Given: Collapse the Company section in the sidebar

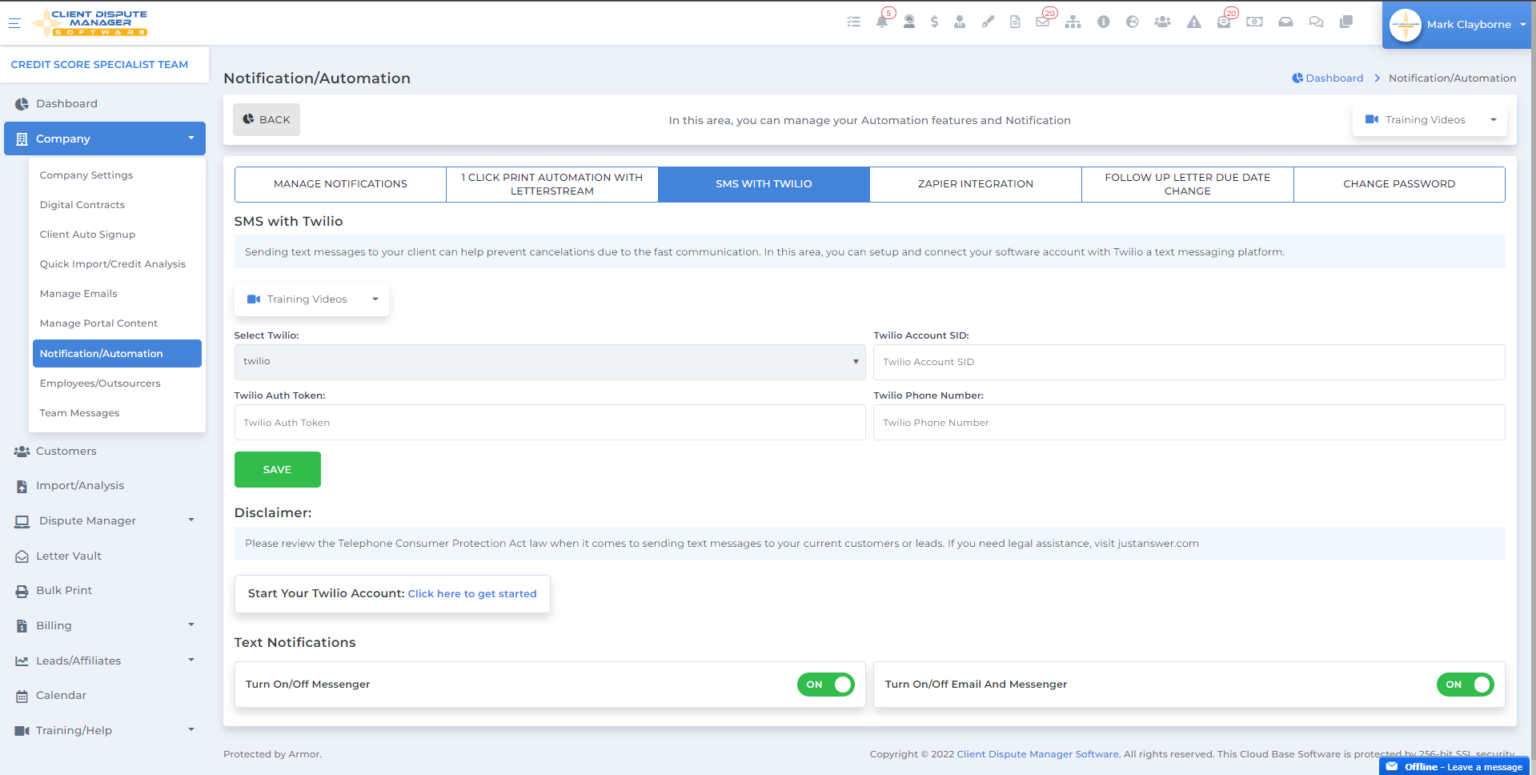Looking at the screenshot, I should pyautogui.click(x=104, y=138).
